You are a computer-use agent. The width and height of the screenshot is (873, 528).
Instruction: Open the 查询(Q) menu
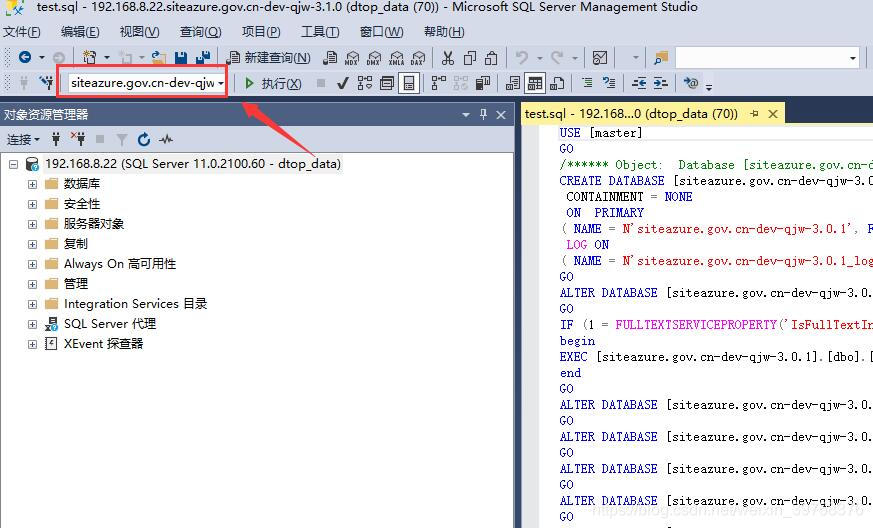point(200,32)
